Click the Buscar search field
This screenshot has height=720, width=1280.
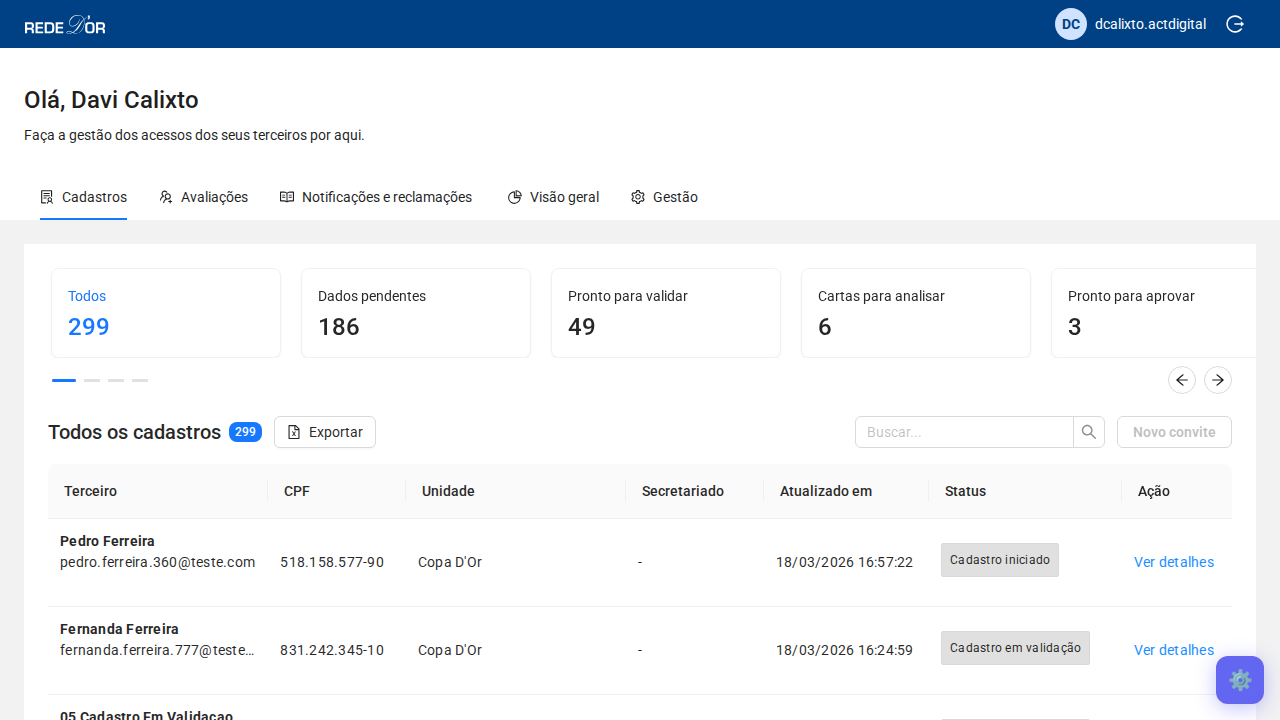[x=963, y=432]
